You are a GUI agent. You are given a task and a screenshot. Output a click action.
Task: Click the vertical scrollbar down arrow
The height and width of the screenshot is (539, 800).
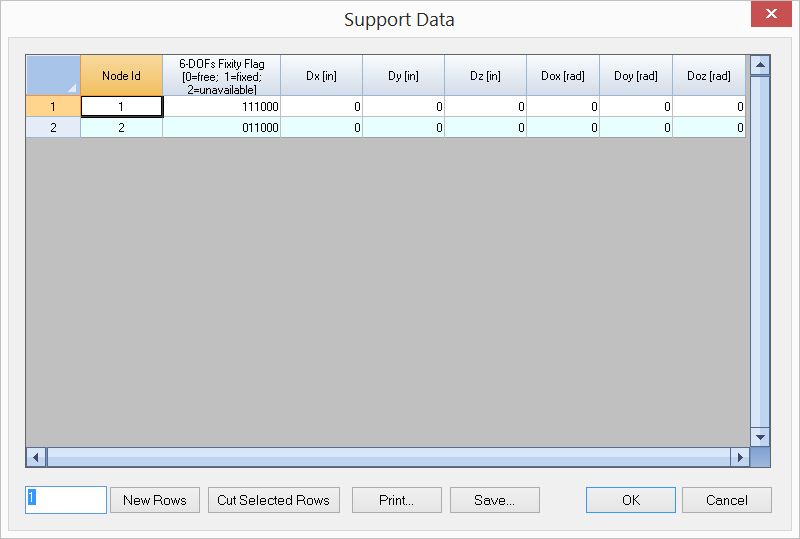[x=760, y=437]
